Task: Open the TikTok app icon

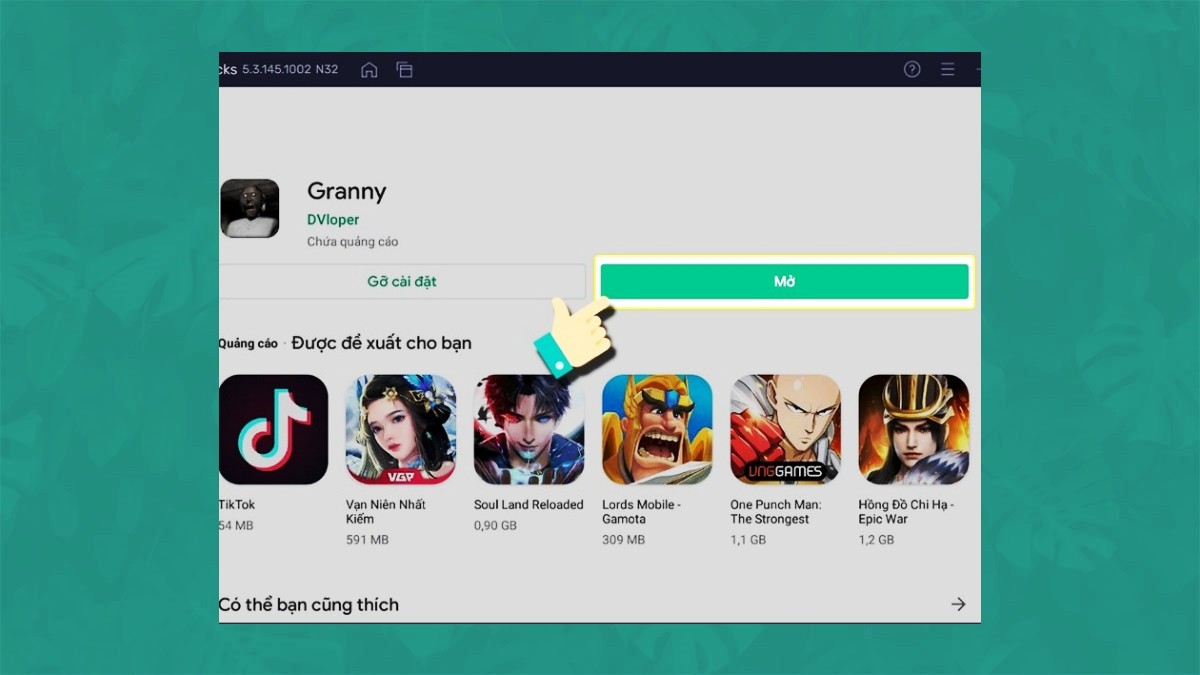Action: (x=273, y=429)
